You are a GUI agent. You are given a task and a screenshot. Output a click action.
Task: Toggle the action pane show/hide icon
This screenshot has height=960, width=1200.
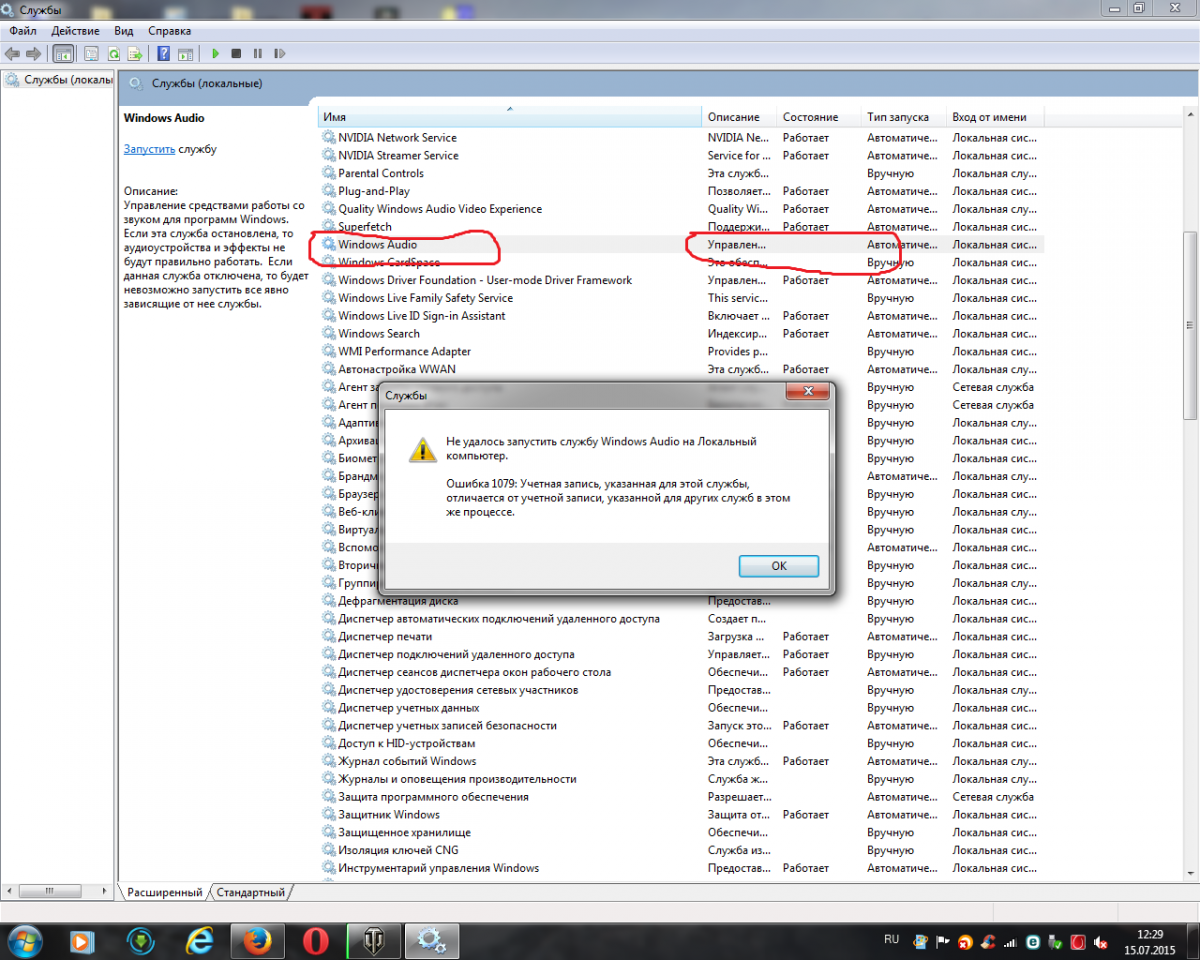[x=185, y=53]
